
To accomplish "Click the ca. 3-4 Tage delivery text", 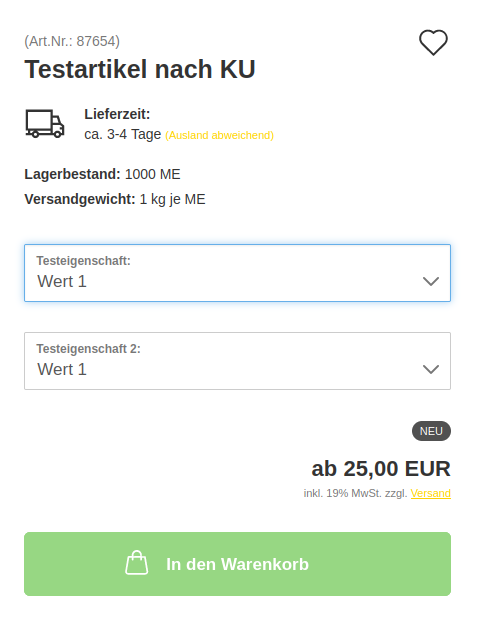I will [x=122, y=134].
